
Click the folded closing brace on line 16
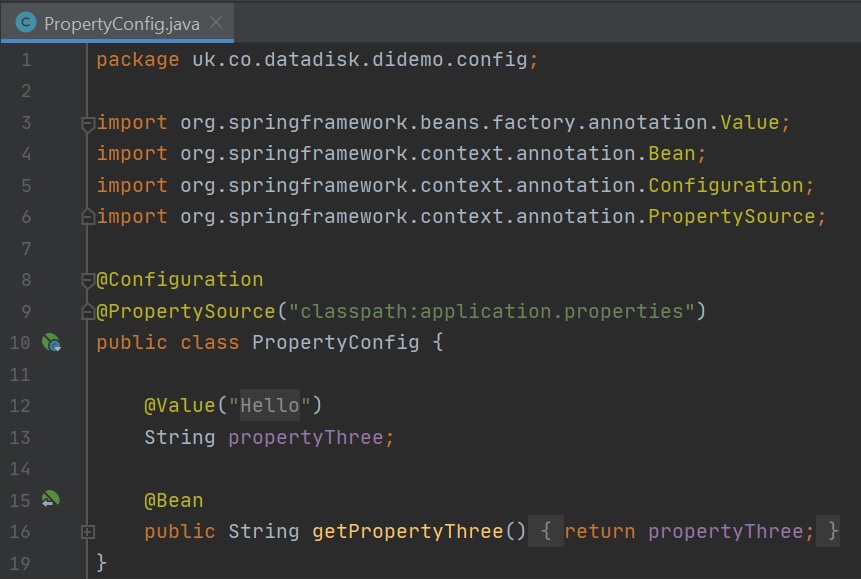[x=833, y=532]
